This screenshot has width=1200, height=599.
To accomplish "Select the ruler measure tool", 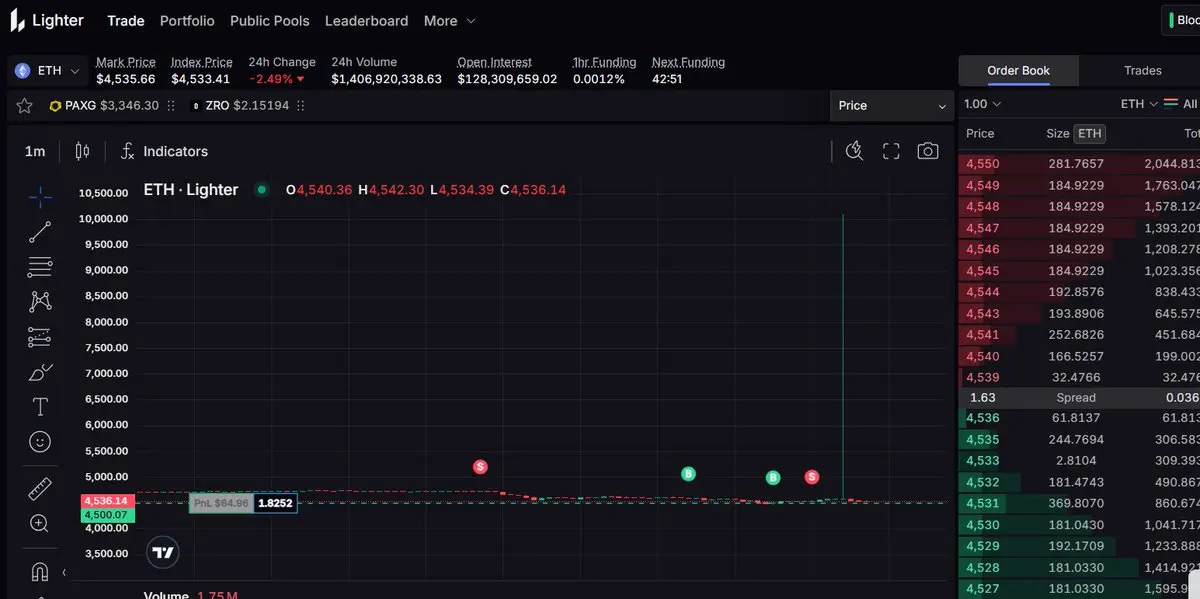I will (40, 489).
